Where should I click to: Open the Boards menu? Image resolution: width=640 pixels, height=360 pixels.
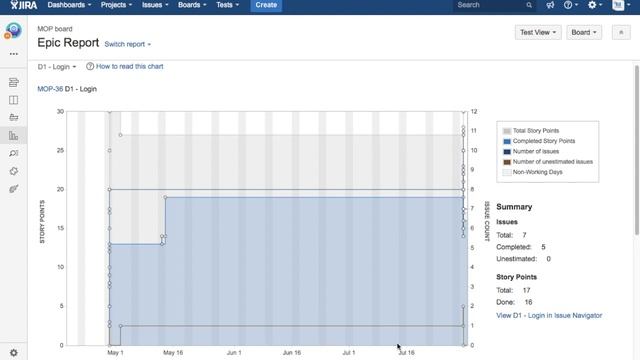point(192,5)
